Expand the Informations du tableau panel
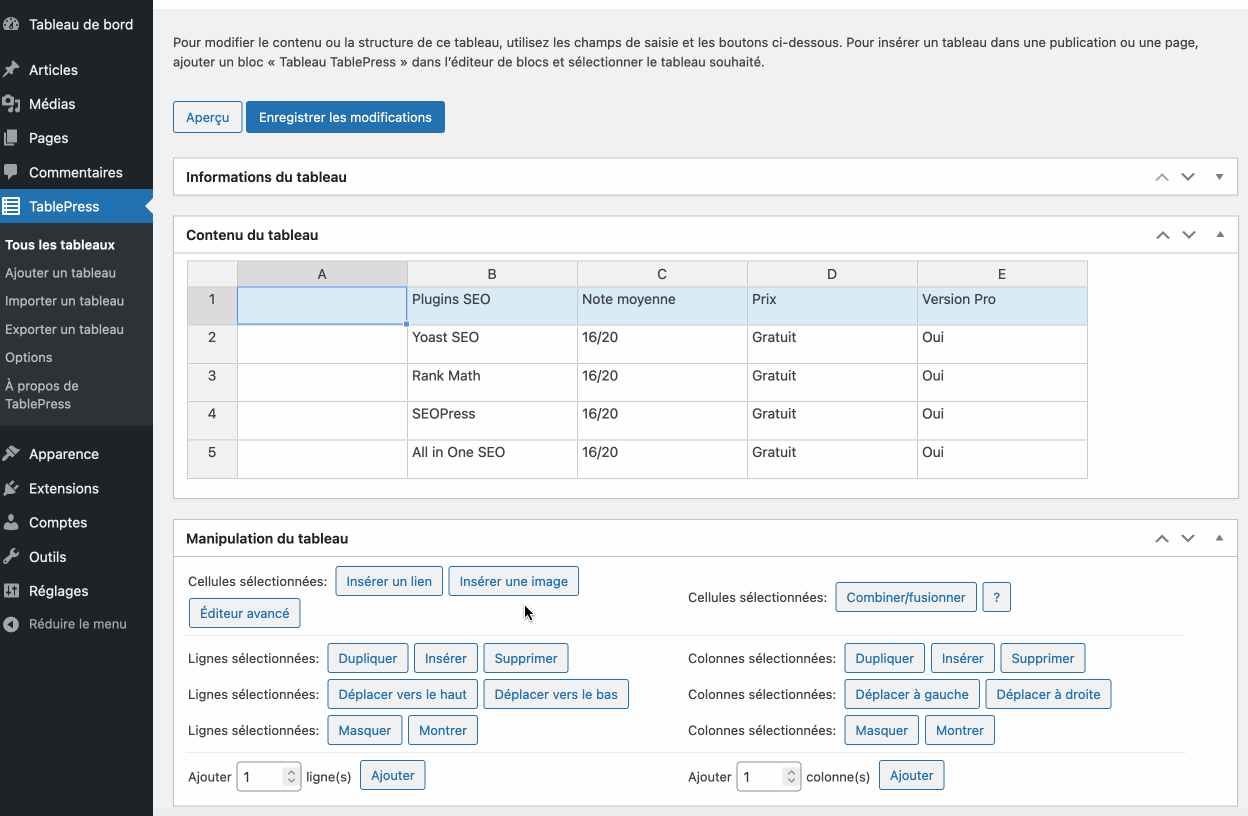Image resolution: width=1248 pixels, height=816 pixels. 1219,177
